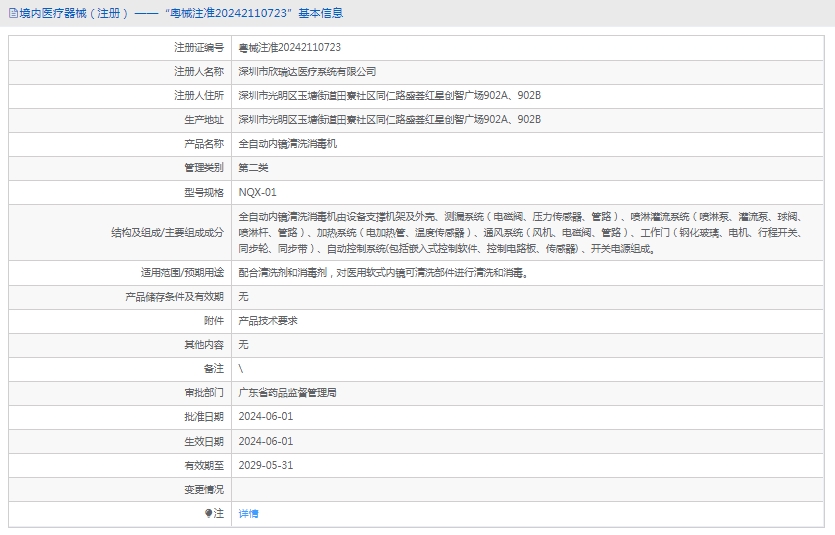Open the 详情 link at the bottom
The image size is (835, 535).
(248, 513)
